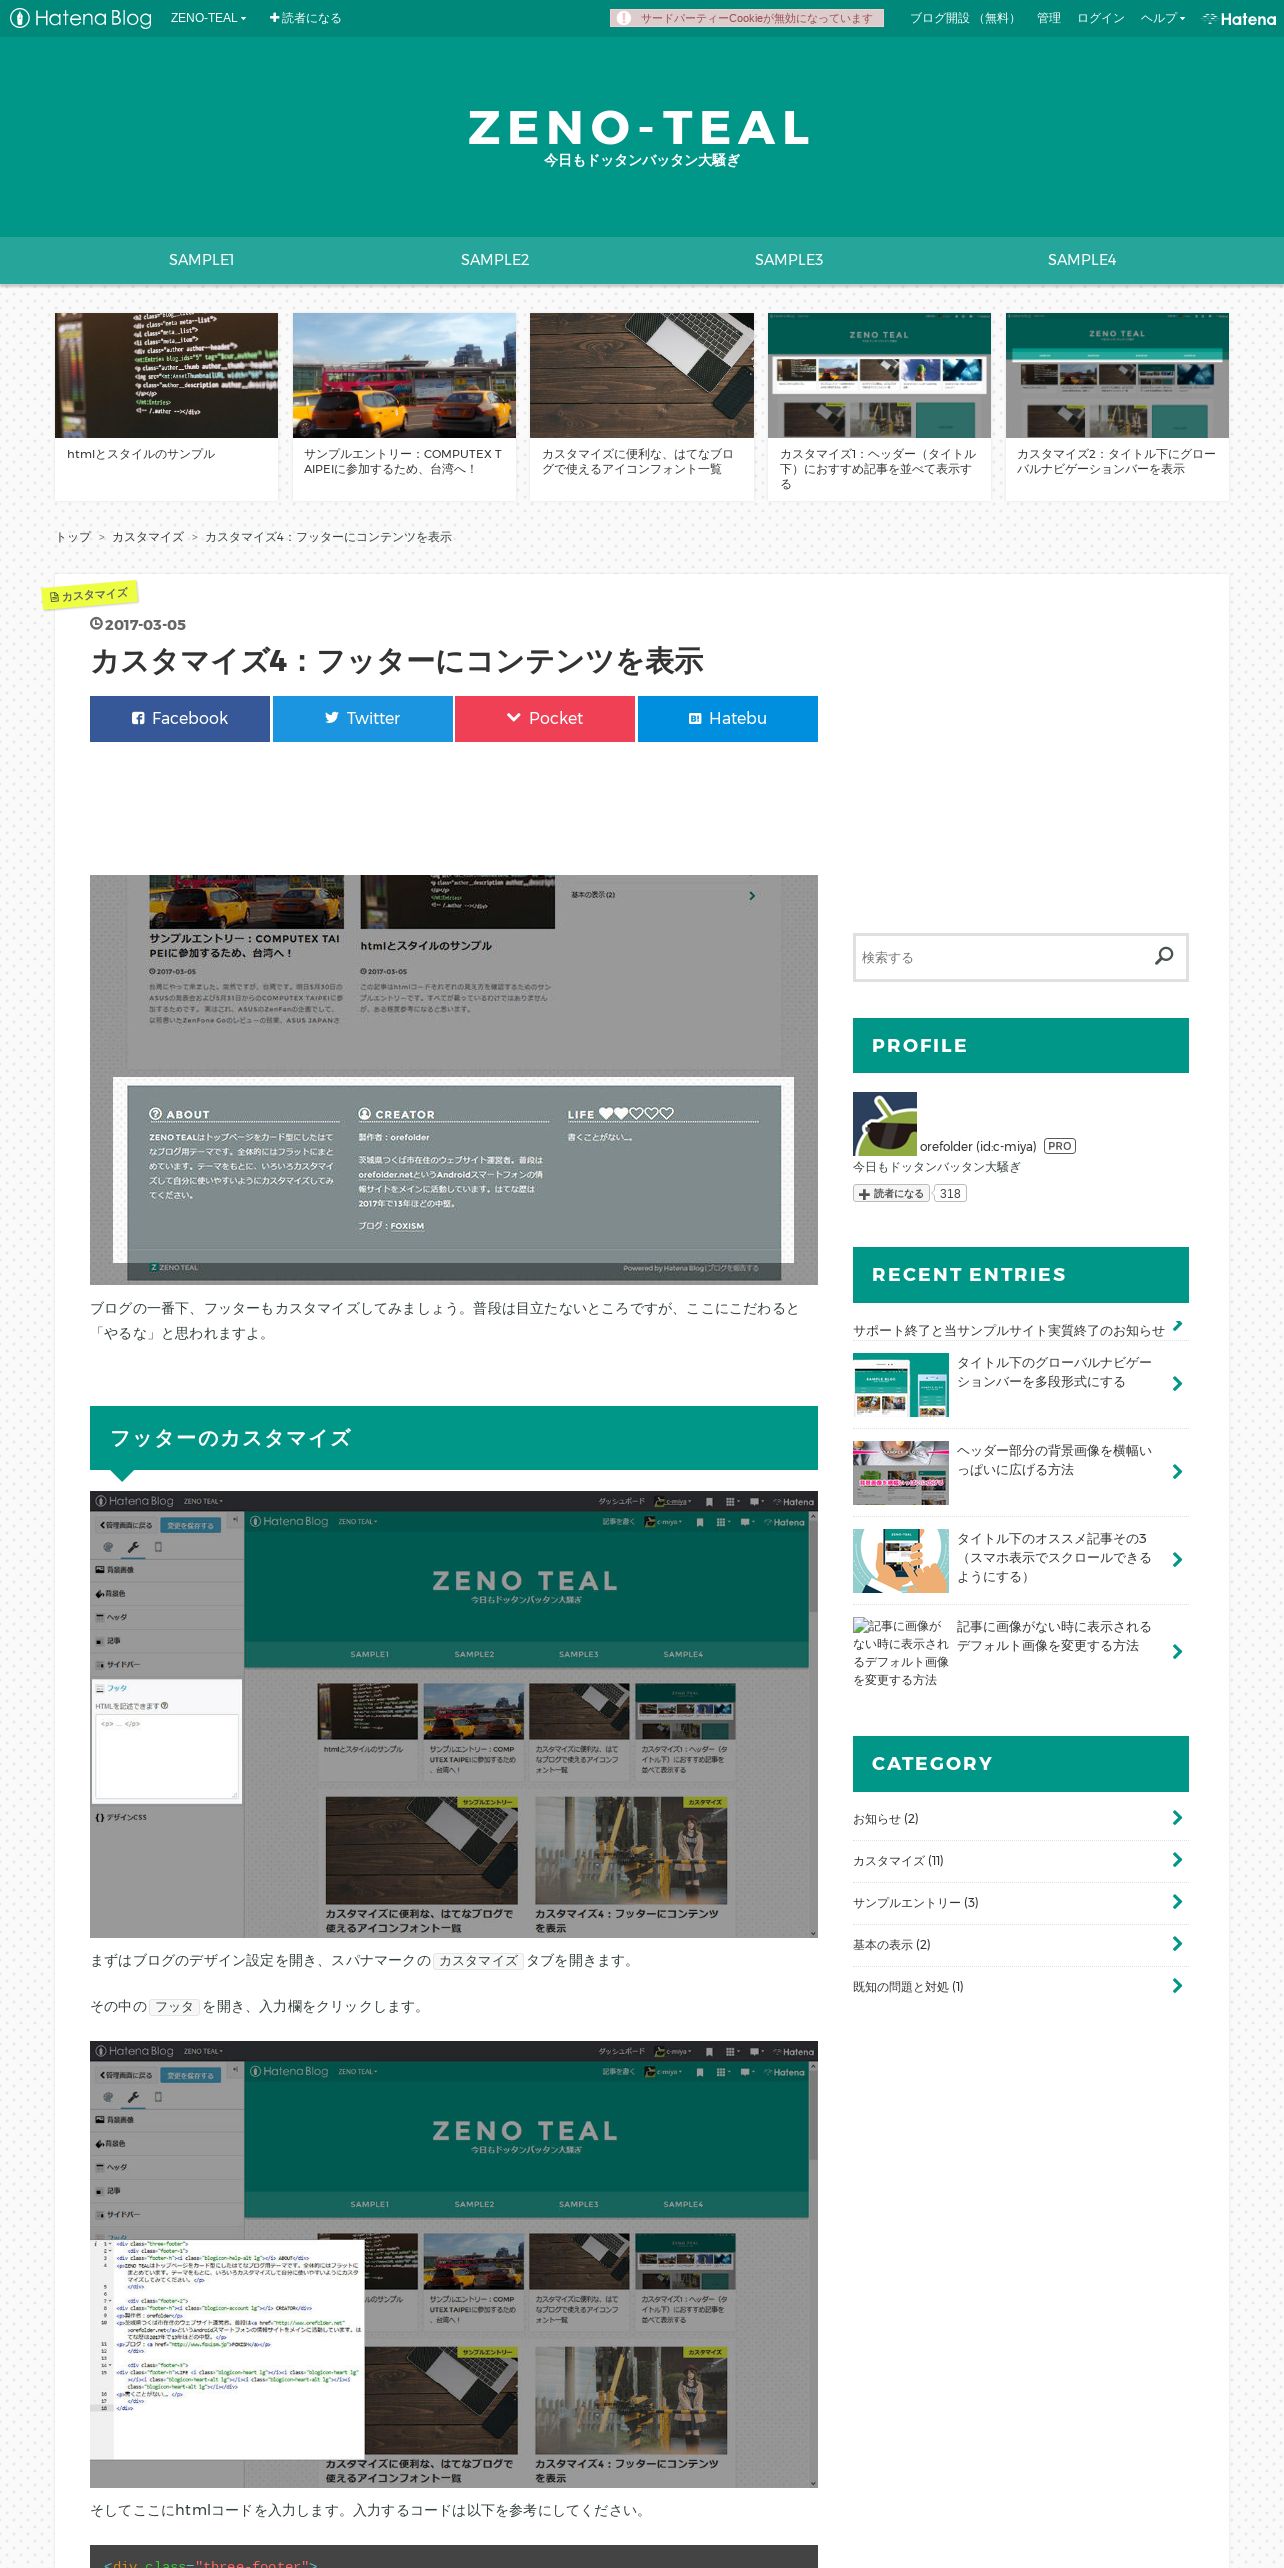Open デフォルト画像を変更する方法 entry
The height and width of the screenshot is (2568, 1284).
click(1054, 1637)
